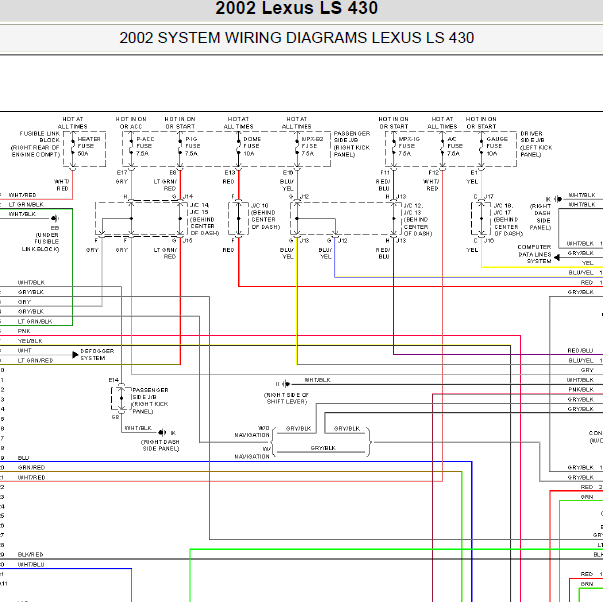Screen dimensions: 603x602
Task: Select the HOT IN ON OR ACC label
Action: (131, 123)
